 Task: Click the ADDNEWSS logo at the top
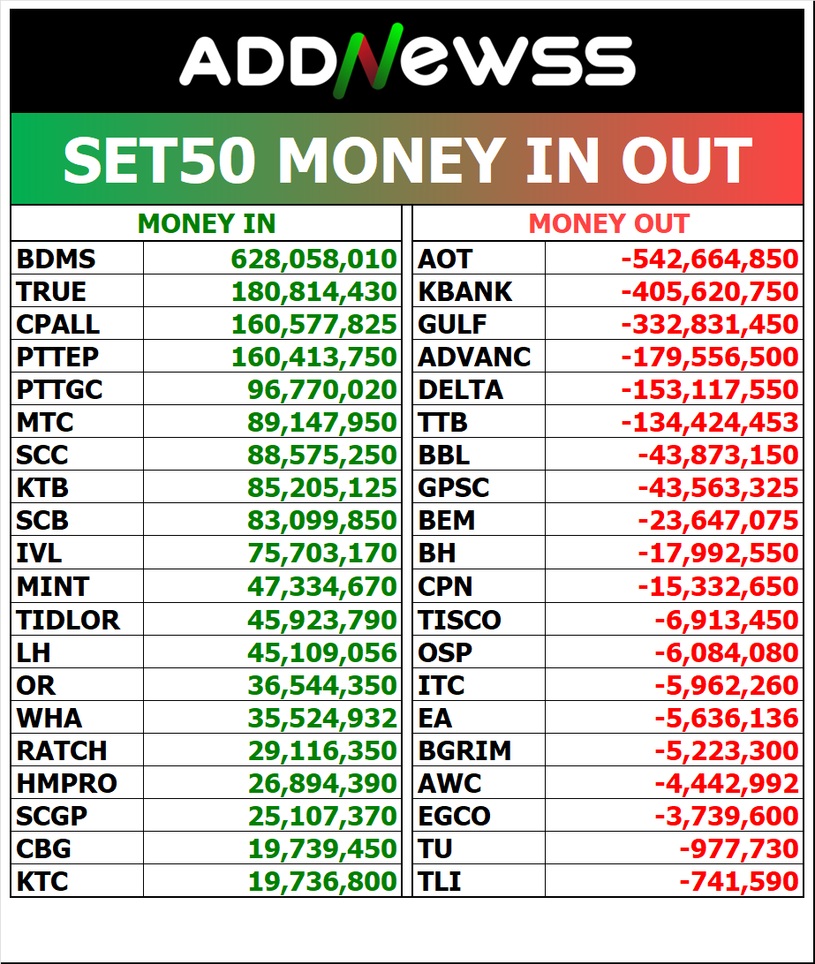click(407, 59)
